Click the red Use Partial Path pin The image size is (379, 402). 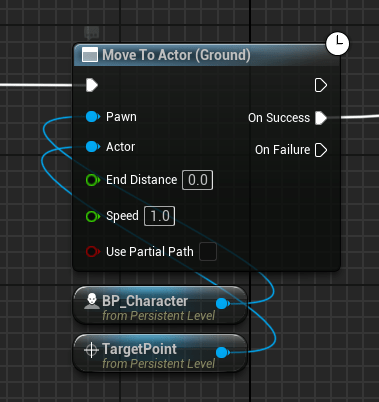(93, 252)
